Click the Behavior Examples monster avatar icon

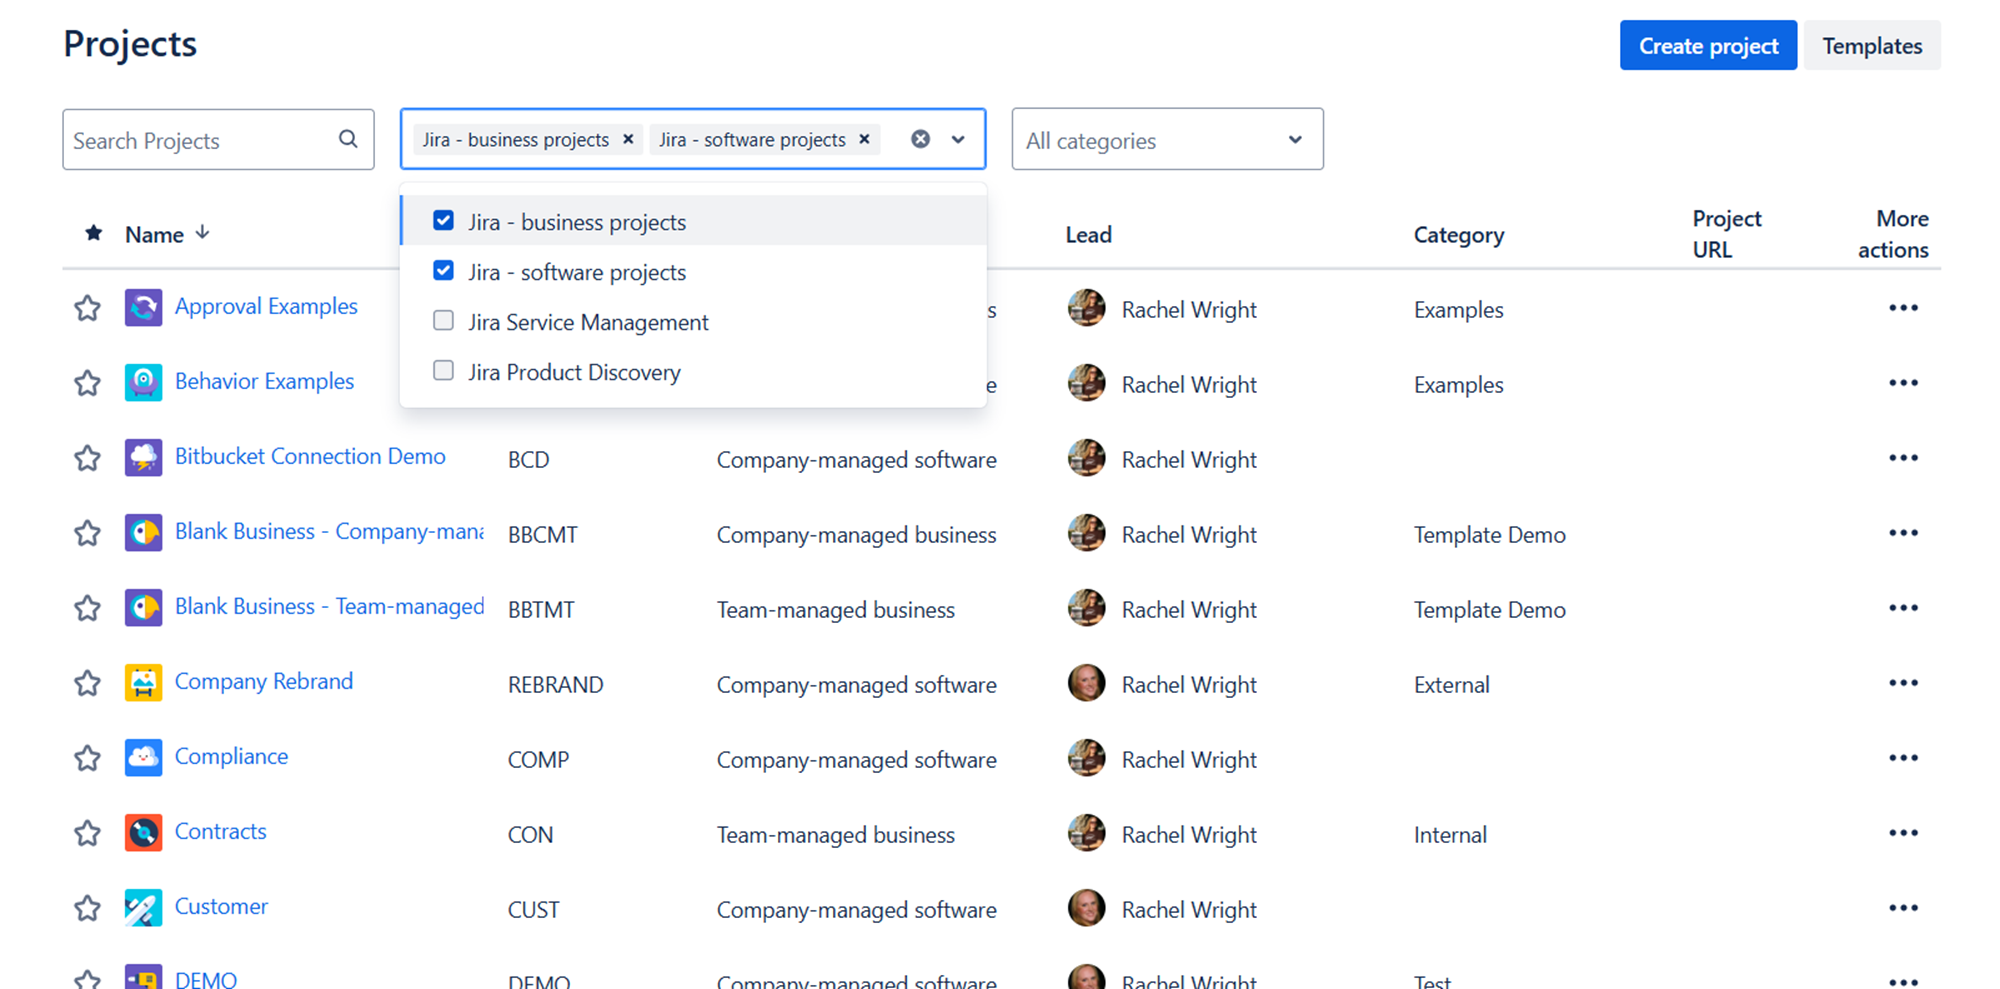[x=143, y=382]
